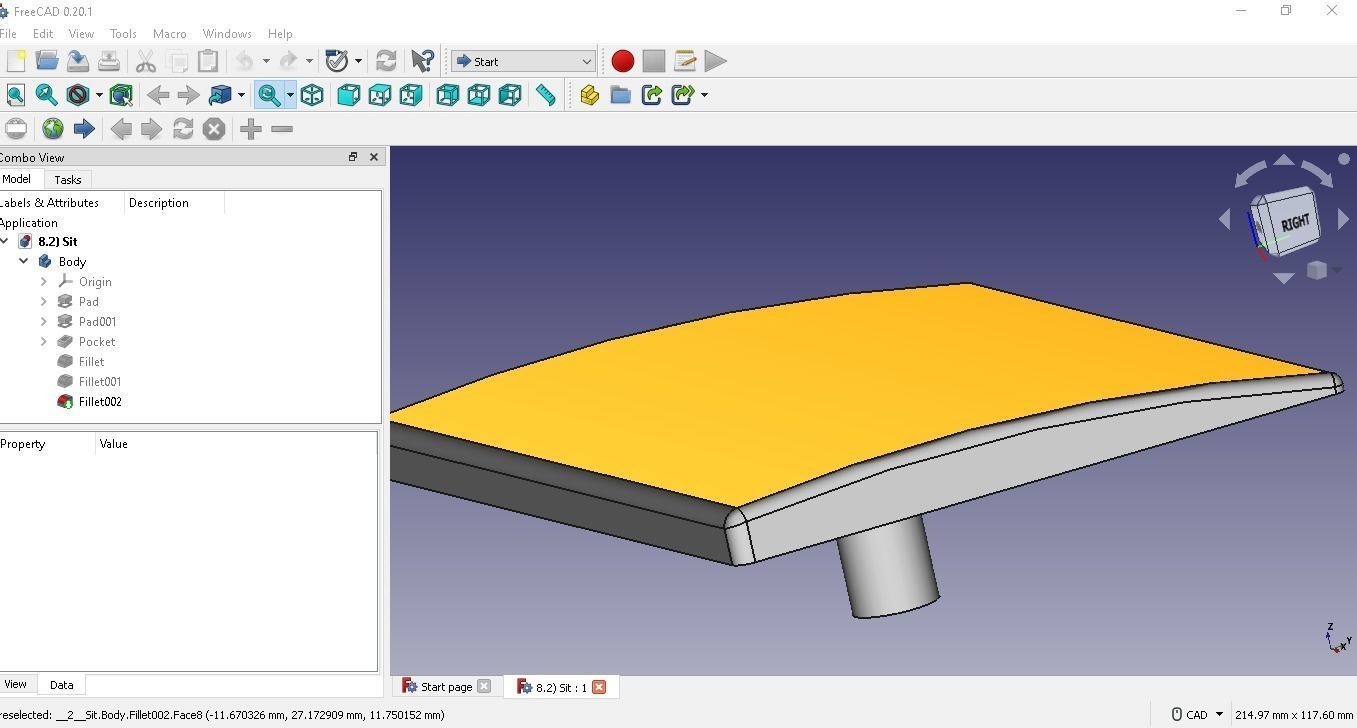Open the workbench selector showing Start
Image resolution: width=1357 pixels, height=728 pixels.
click(x=523, y=61)
